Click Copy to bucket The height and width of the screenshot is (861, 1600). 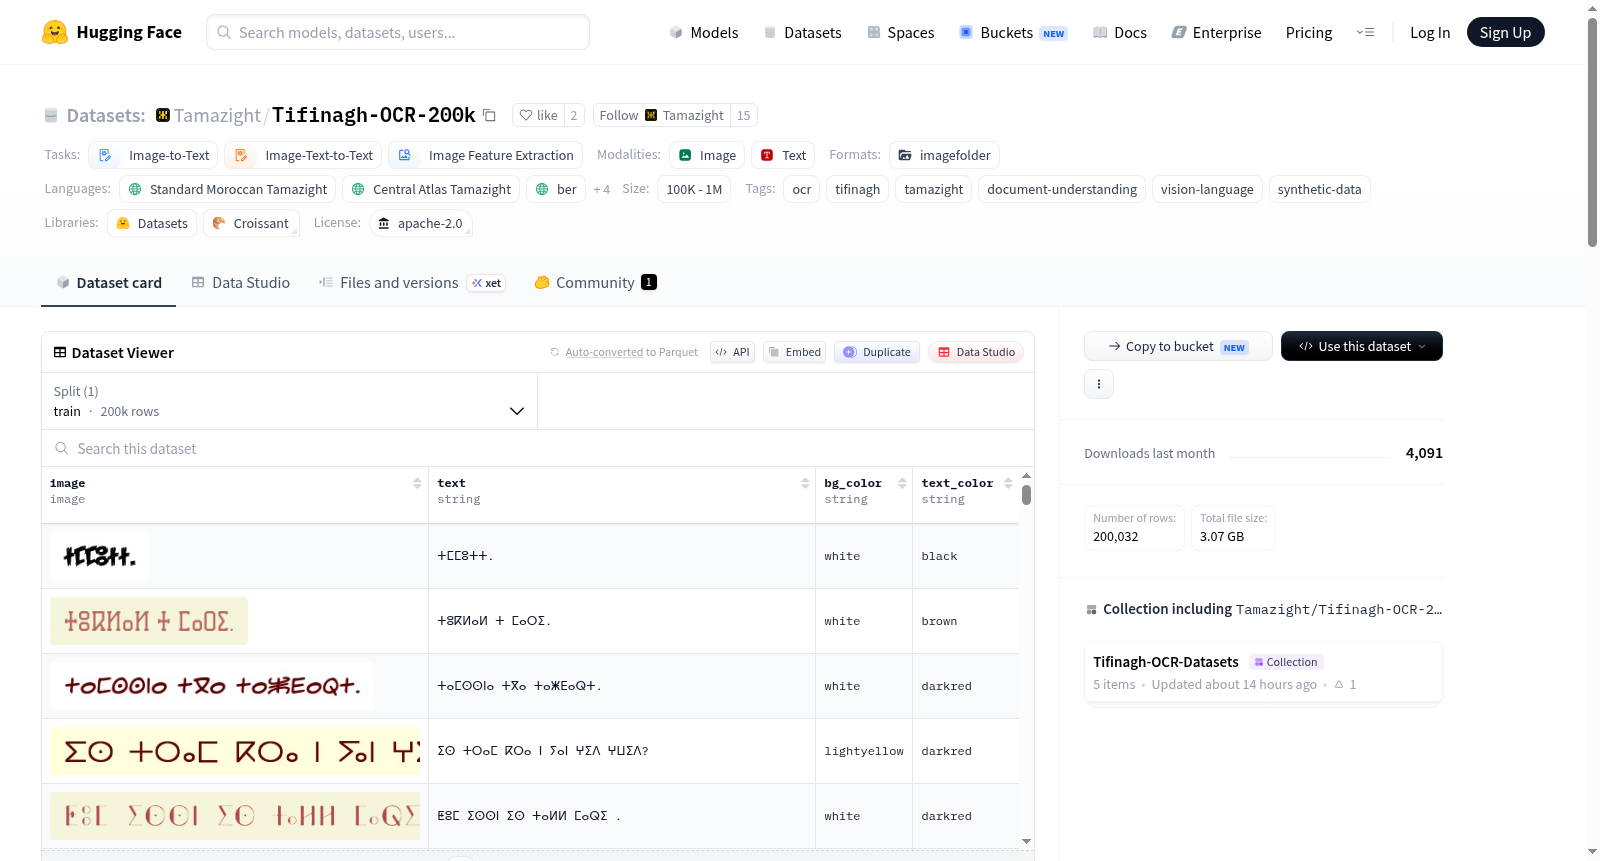(1178, 346)
